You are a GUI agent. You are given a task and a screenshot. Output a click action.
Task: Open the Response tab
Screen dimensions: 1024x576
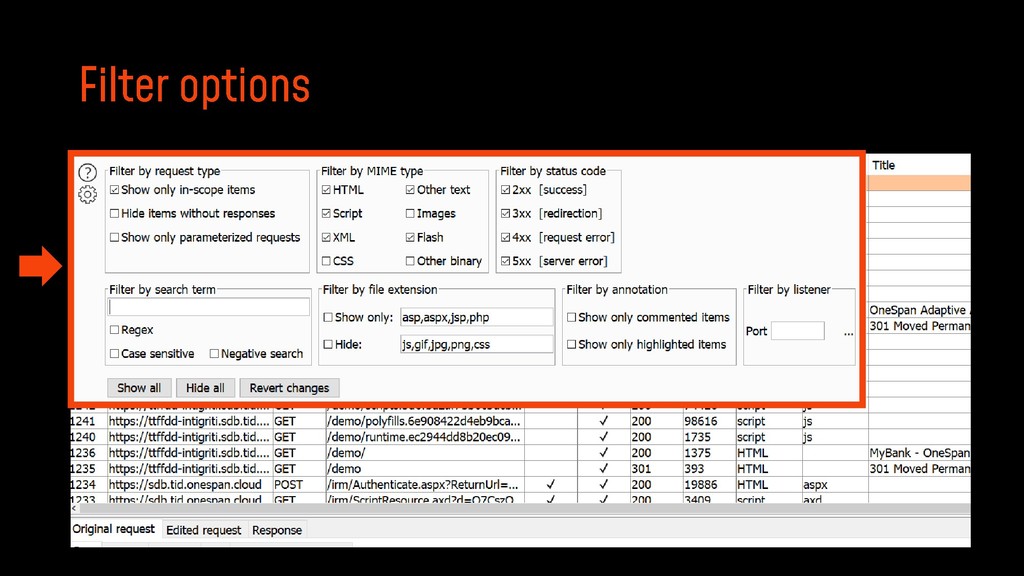coord(277,530)
